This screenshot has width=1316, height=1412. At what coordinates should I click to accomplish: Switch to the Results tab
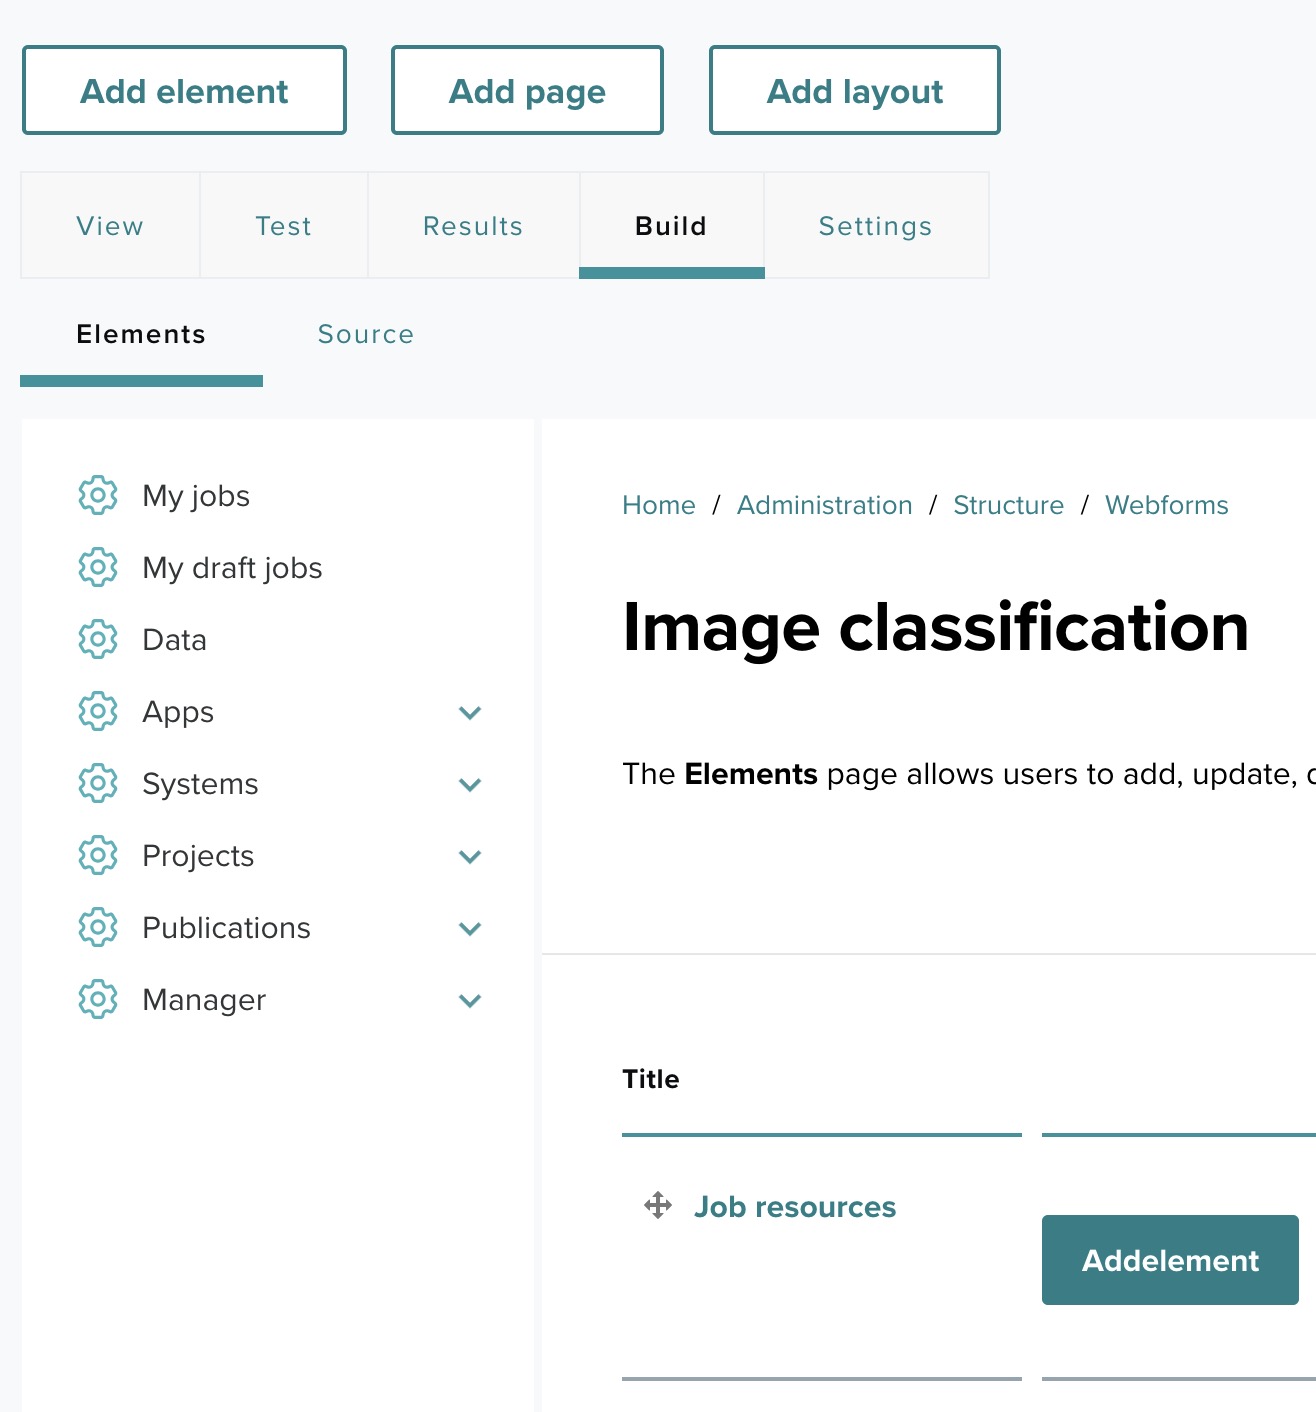473,226
